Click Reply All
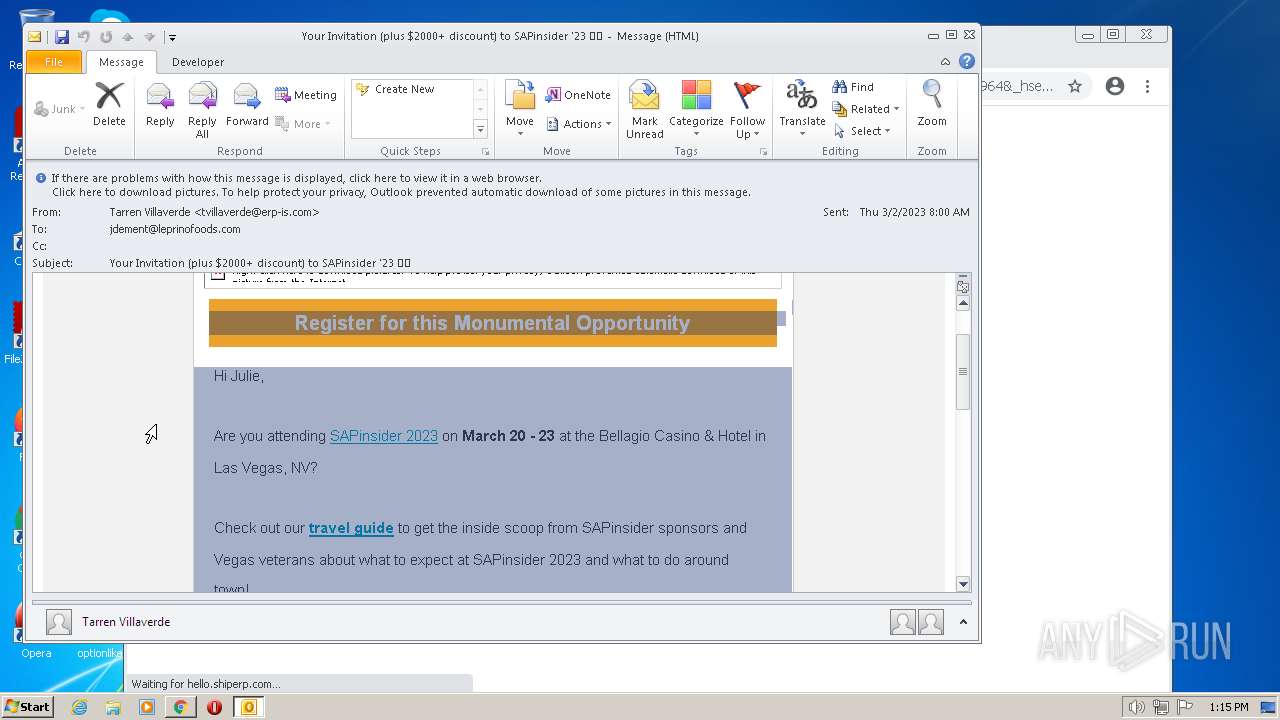The width and height of the screenshot is (1280, 720). pyautogui.click(x=202, y=110)
